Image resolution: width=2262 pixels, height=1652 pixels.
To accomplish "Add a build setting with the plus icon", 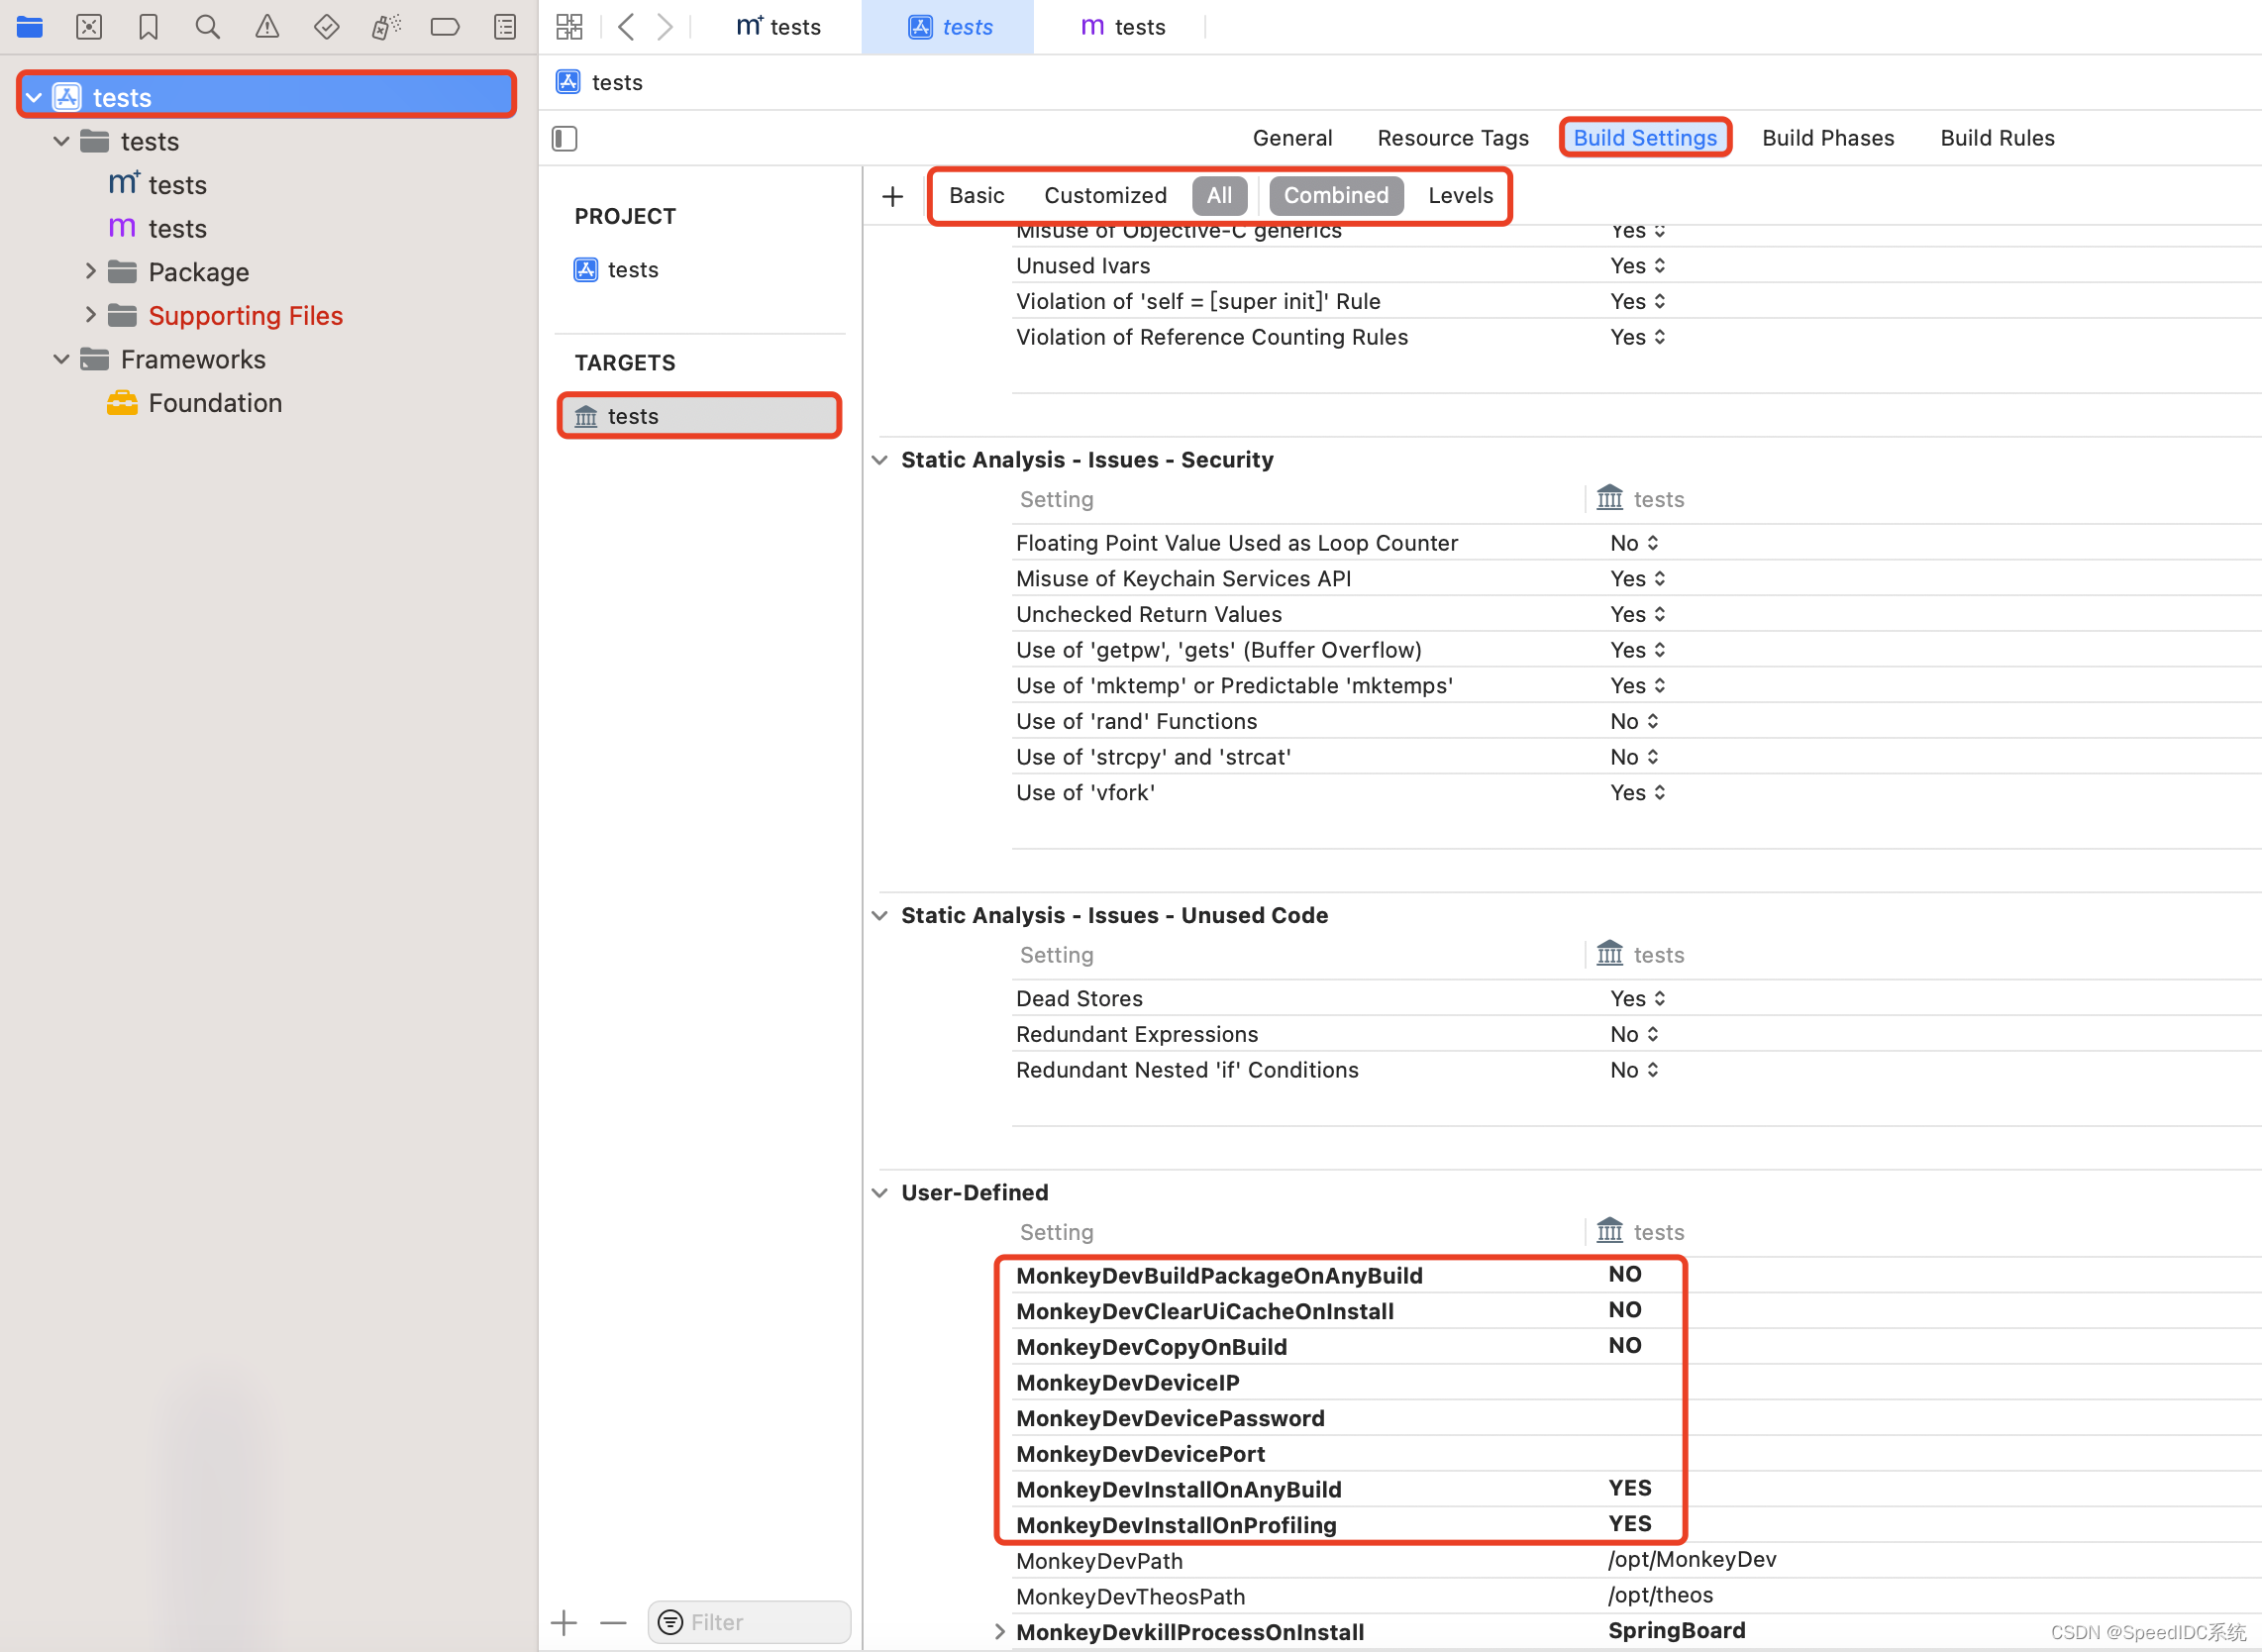I will [x=892, y=196].
